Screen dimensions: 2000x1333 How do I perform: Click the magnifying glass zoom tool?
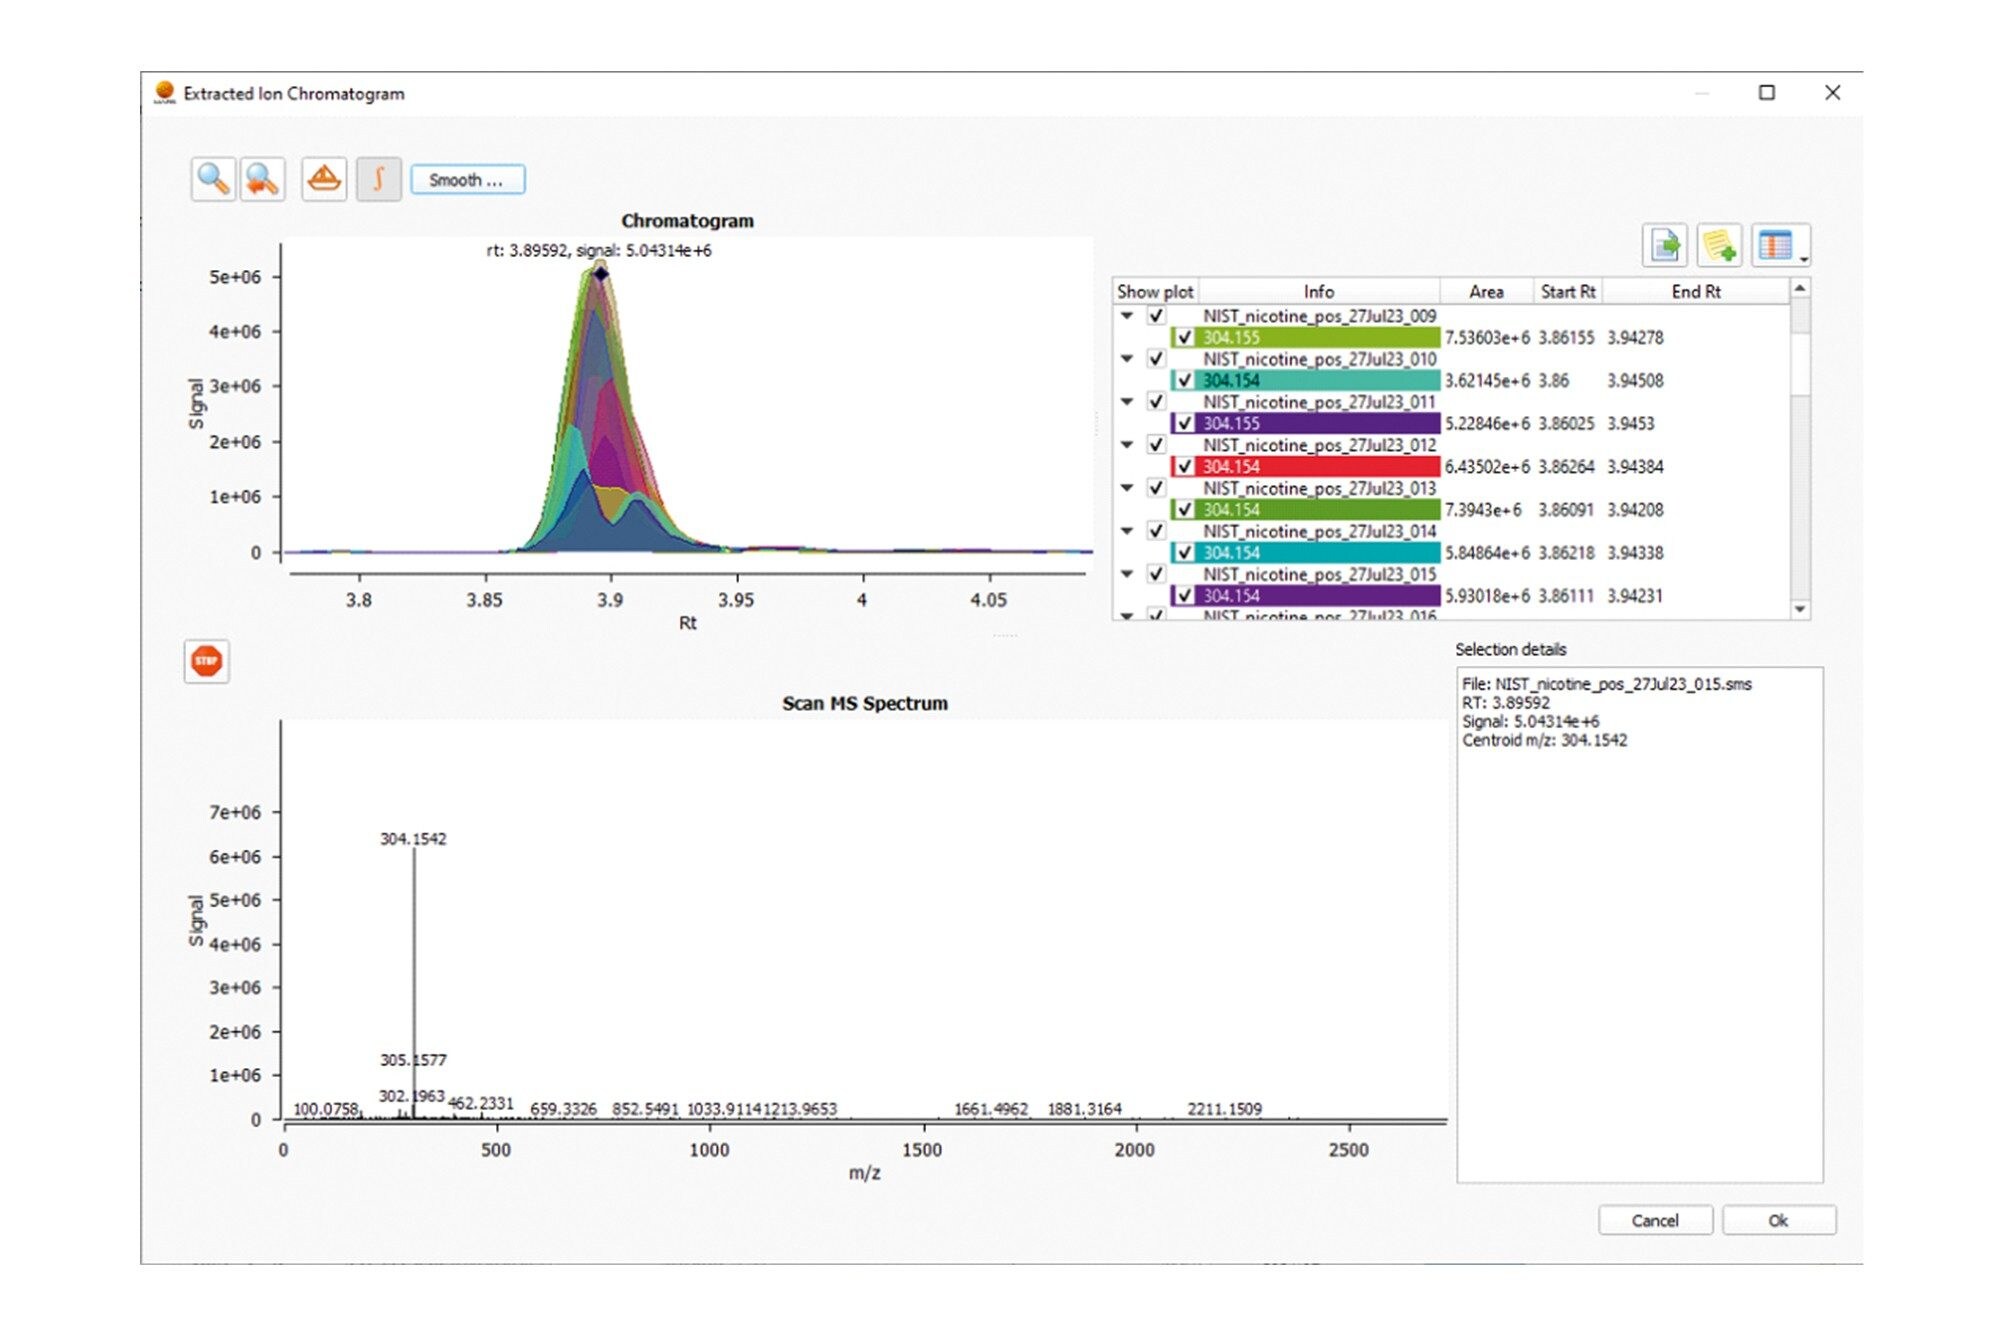212,180
